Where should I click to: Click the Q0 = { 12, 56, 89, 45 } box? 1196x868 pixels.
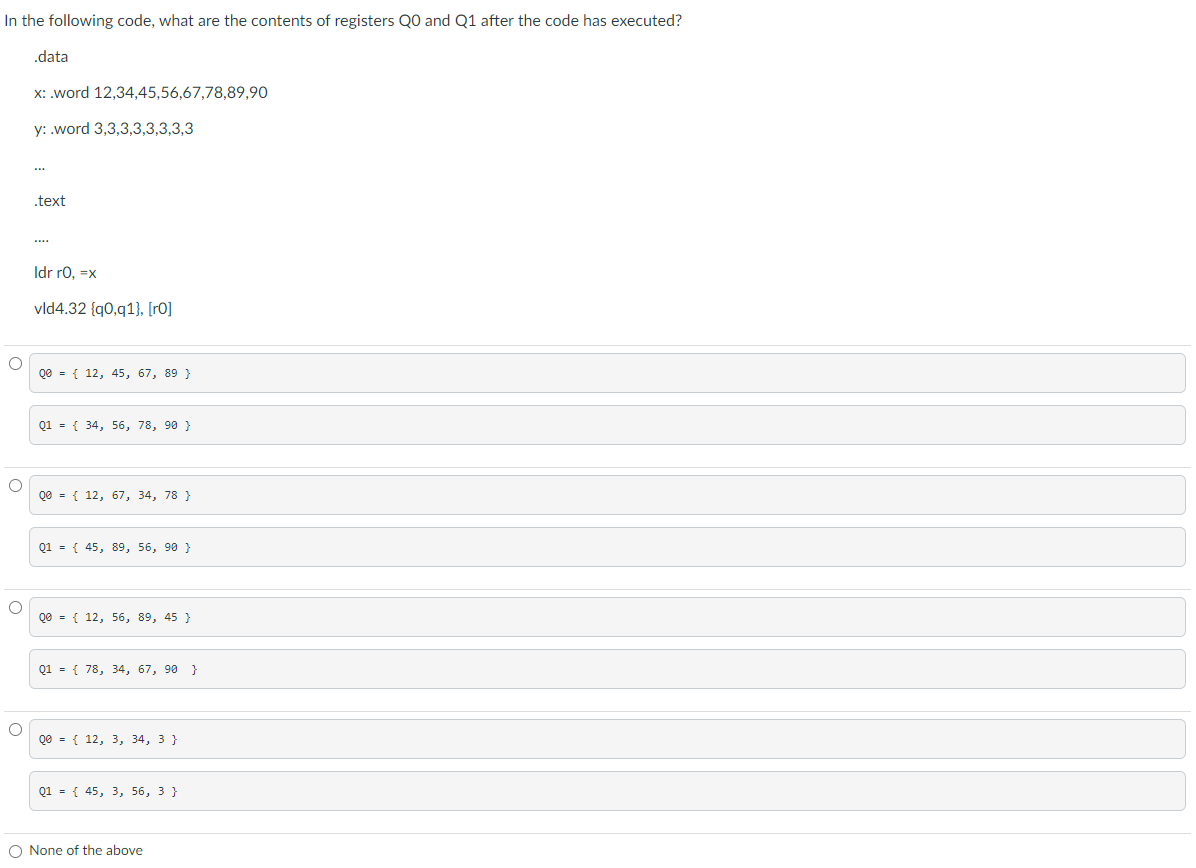(606, 616)
